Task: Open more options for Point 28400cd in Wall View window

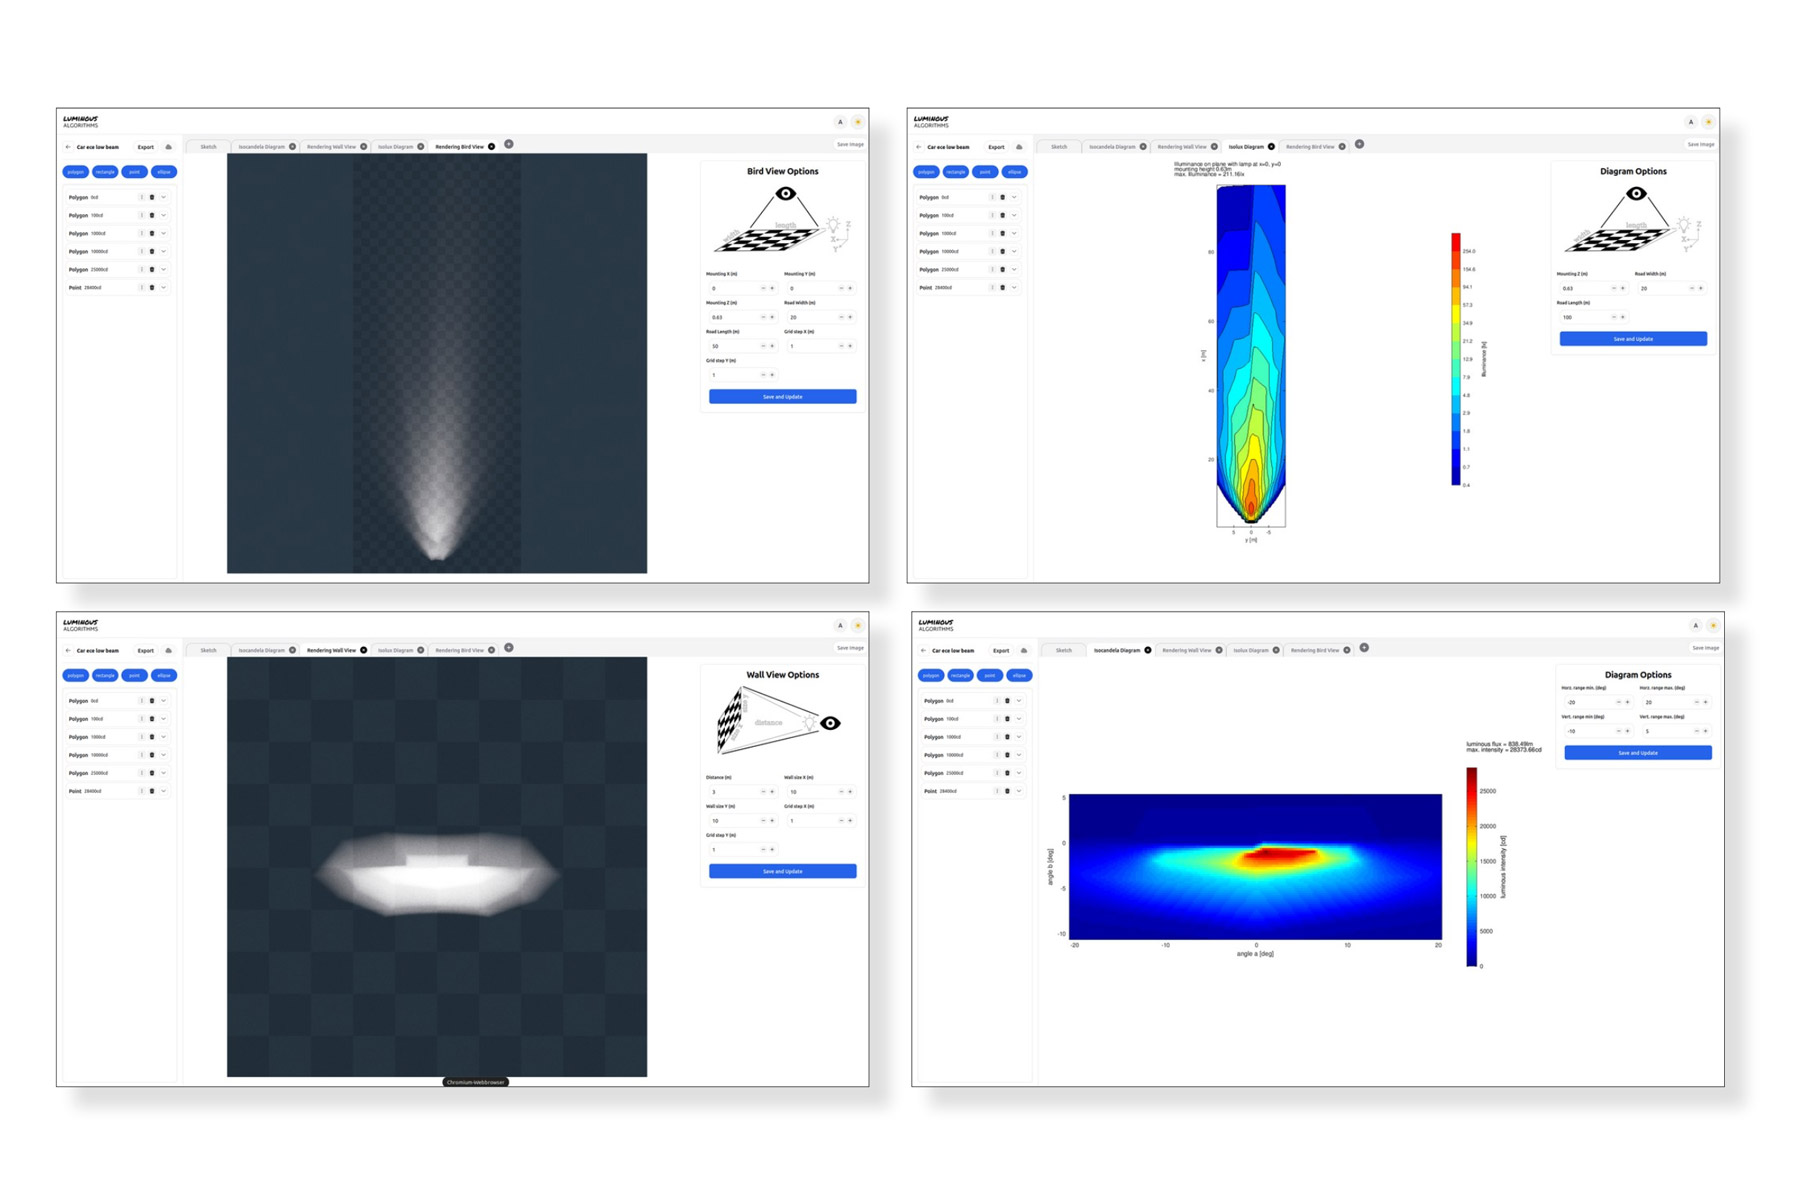Action: (141, 791)
